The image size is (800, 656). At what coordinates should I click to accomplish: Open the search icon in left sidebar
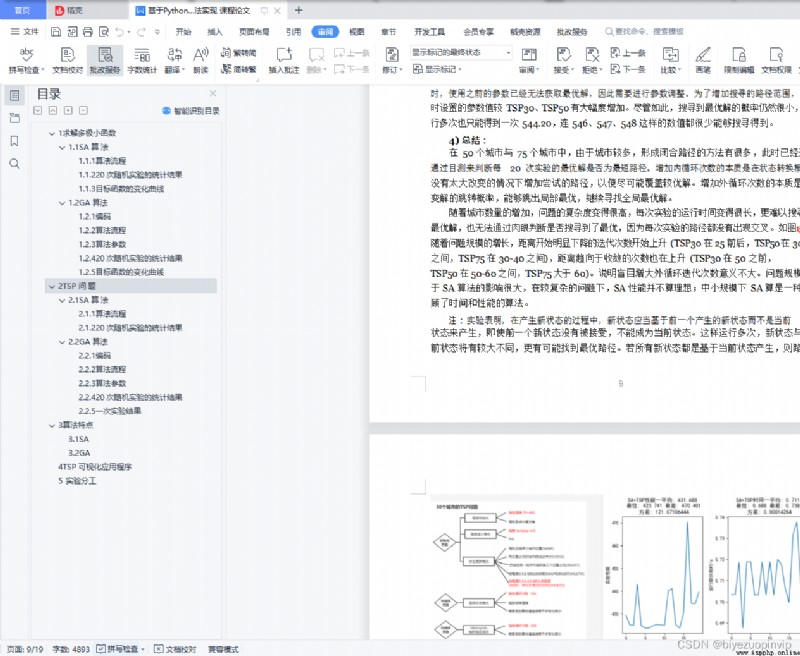click(x=14, y=163)
